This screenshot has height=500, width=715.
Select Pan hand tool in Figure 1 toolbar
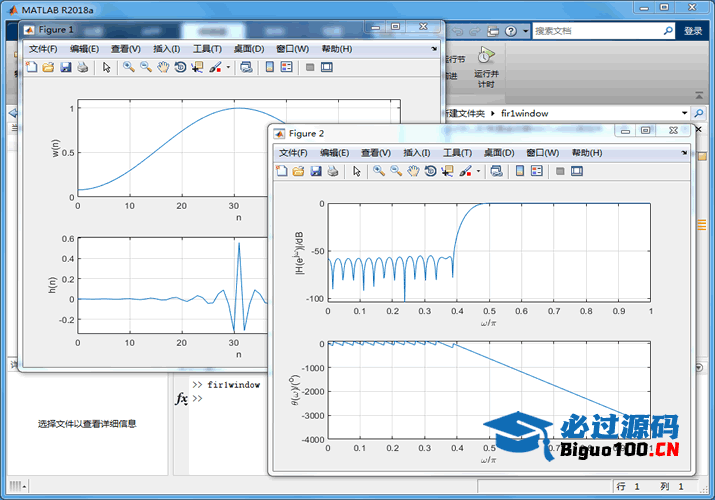click(163, 67)
